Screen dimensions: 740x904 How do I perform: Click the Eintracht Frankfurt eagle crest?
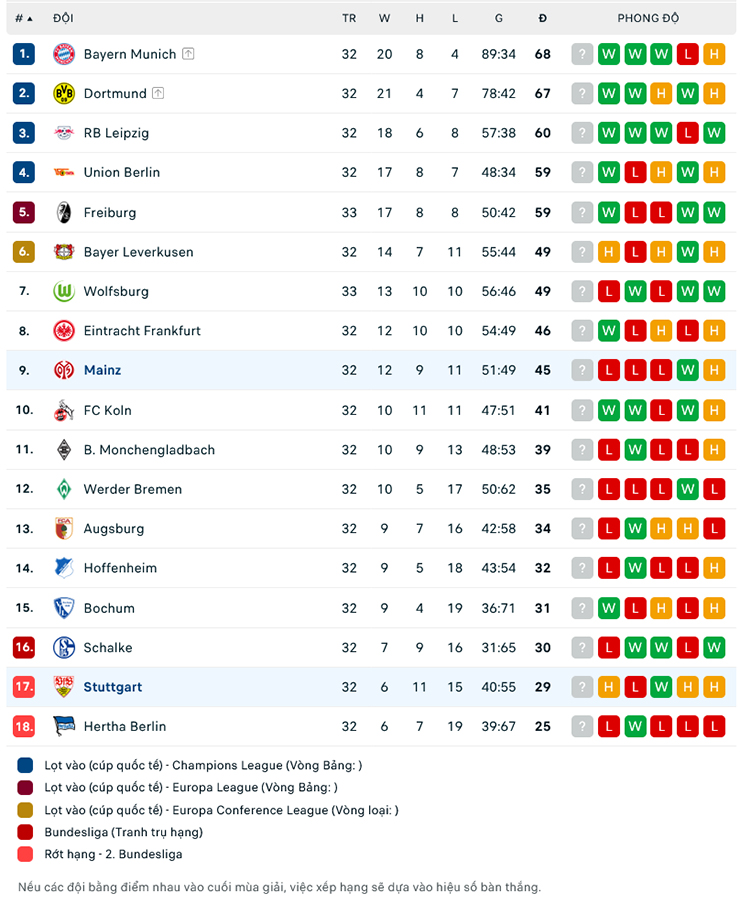click(x=64, y=331)
